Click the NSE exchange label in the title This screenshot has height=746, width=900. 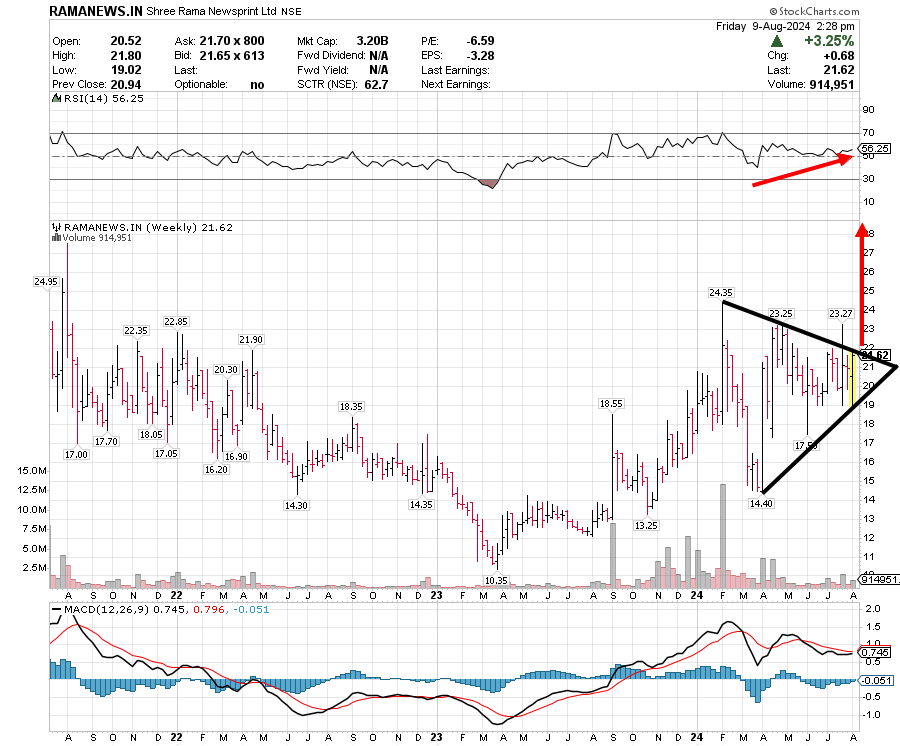[x=291, y=11]
